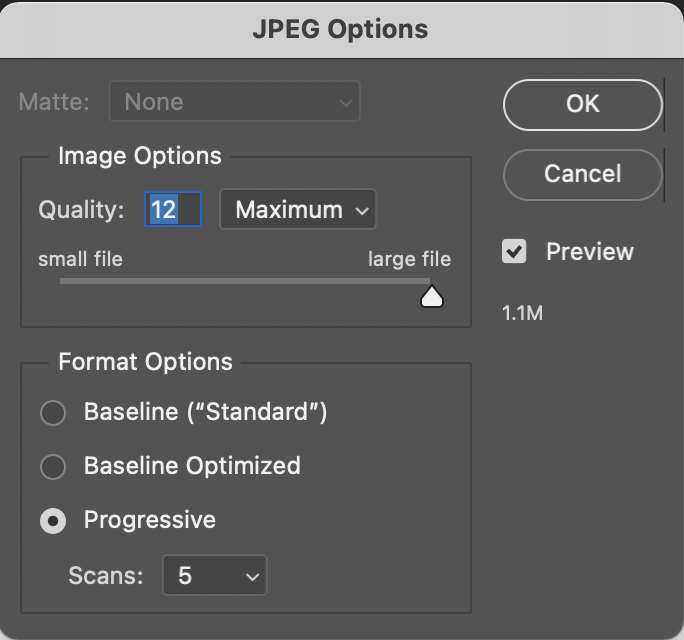The image size is (684, 640).
Task: Click the Scans label text
Action: pyautogui.click(x=105, y=576)
